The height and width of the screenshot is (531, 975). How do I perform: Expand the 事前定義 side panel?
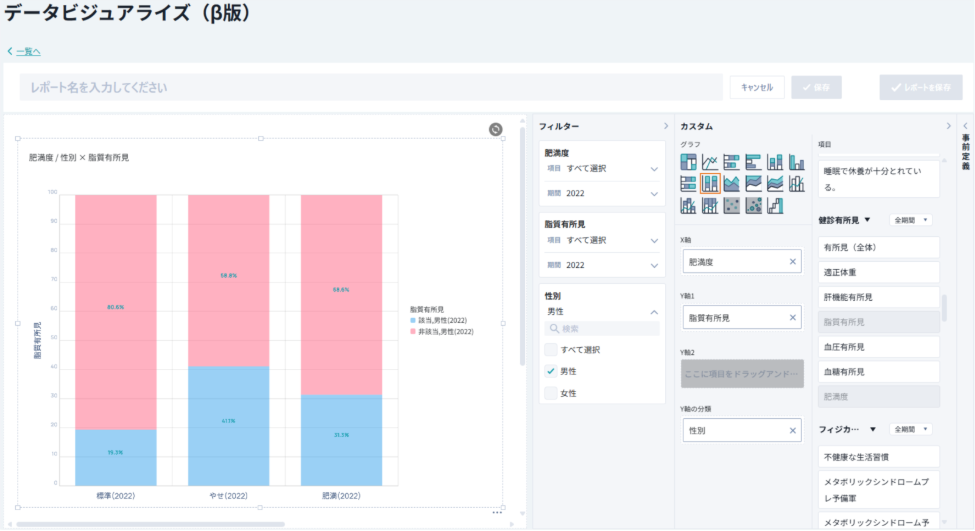point(966,126)
